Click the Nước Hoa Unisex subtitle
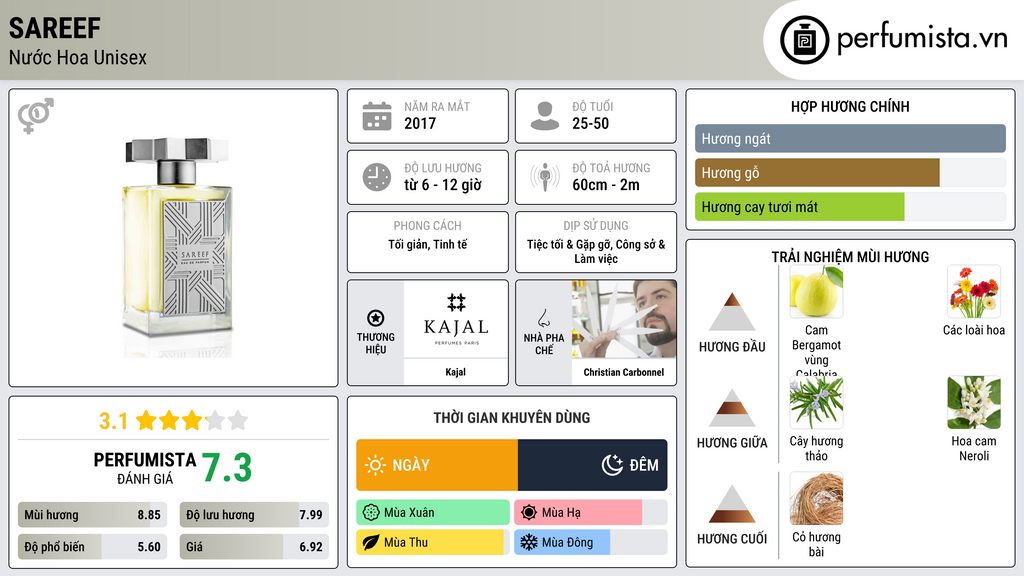 (x=78, y=57)
